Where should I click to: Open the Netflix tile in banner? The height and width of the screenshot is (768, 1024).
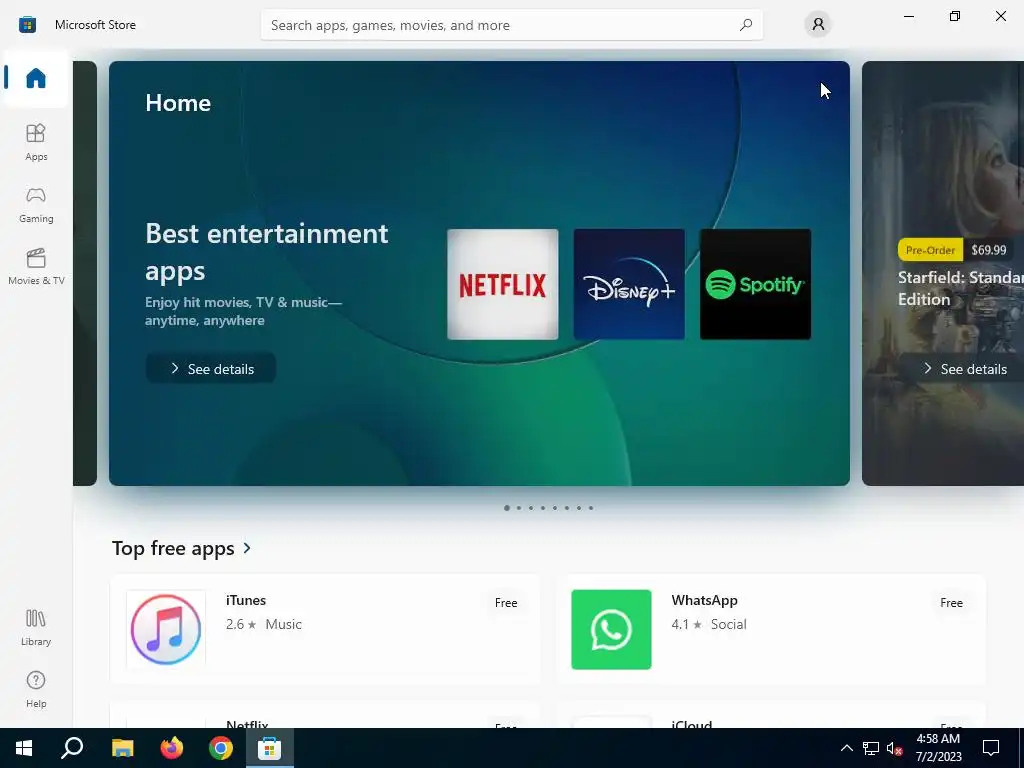502,284
